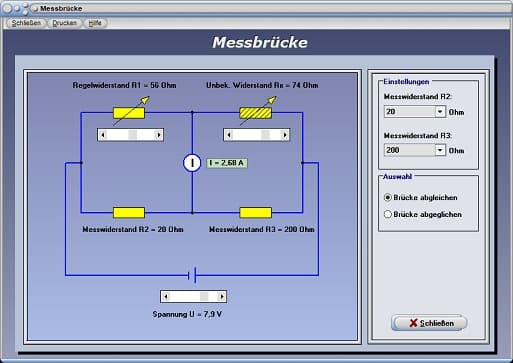Open the Hilfe menu
Screen dimensions: 513x363
(x=95, y=23)
